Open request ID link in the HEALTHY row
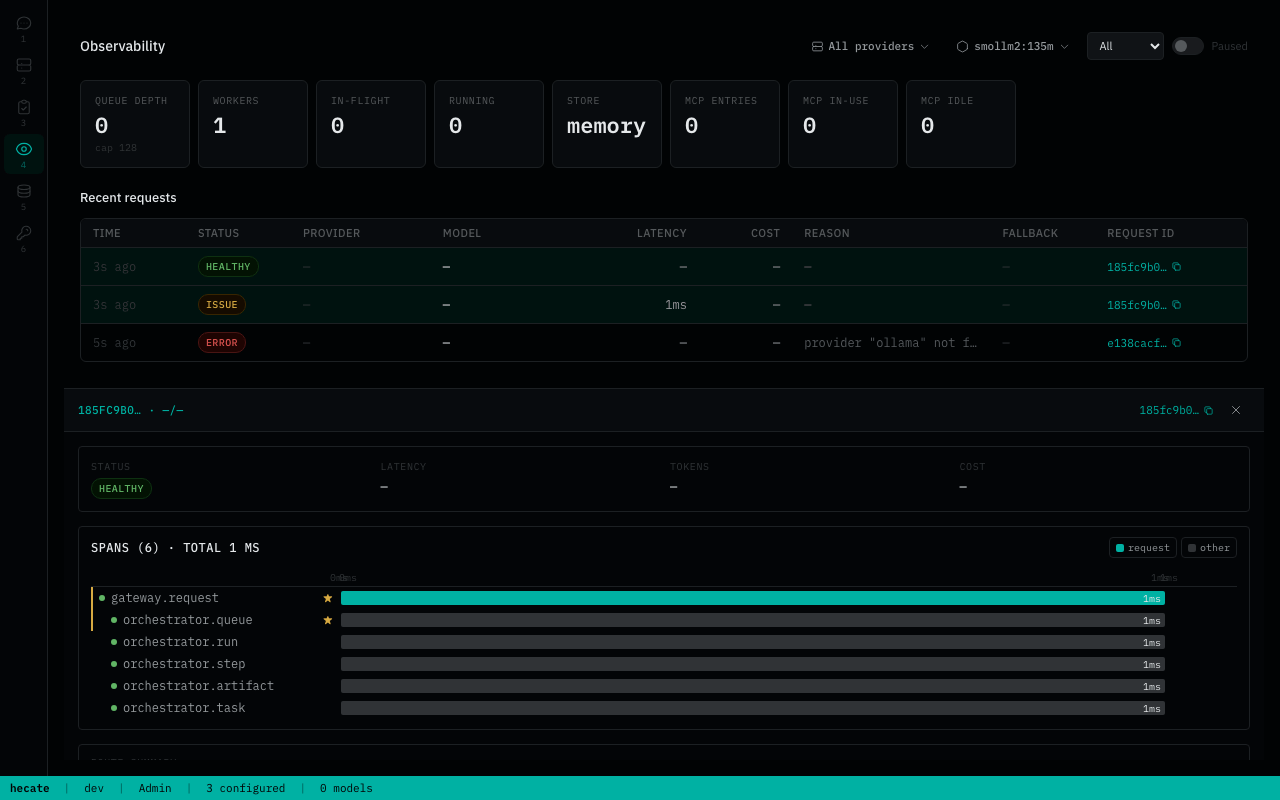 [1137, 267]
